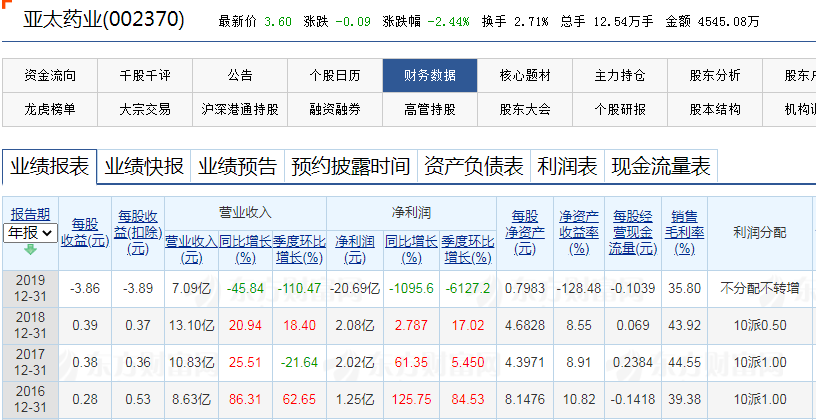
Task: Click the green sort arrow under 报告期
Action: point(30,250)
